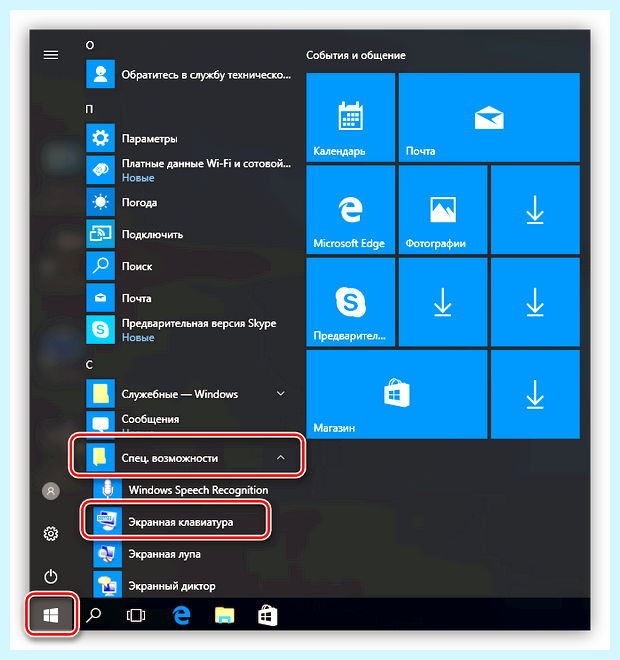The height and width of the screenshot is (660, 620).
Task: Open Предварительная версия Skype list icon
Action: point(100,330)
